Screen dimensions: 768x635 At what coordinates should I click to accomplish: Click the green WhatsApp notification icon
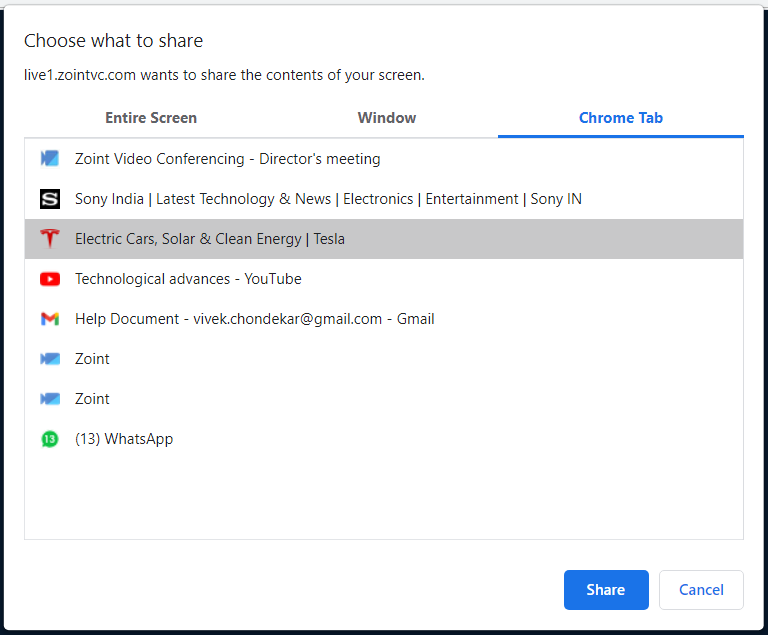[50, 439]
